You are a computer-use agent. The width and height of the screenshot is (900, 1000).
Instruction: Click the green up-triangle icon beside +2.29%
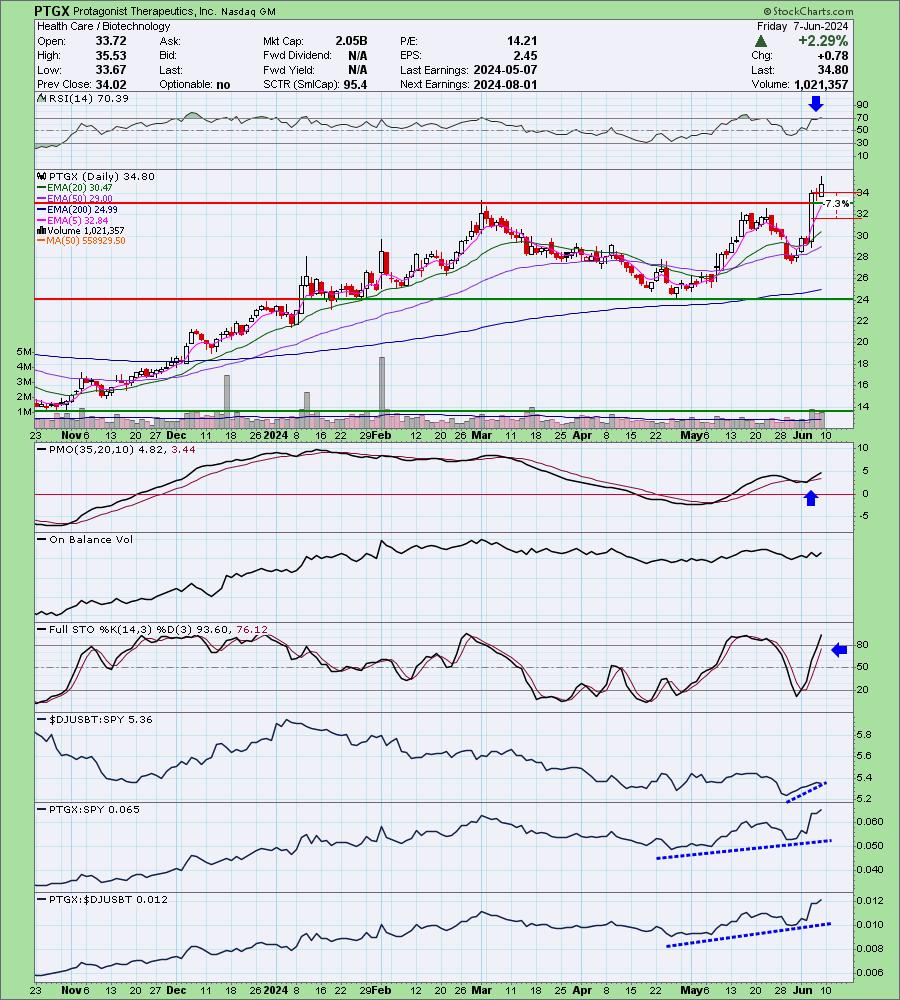[x=760, y=41]
